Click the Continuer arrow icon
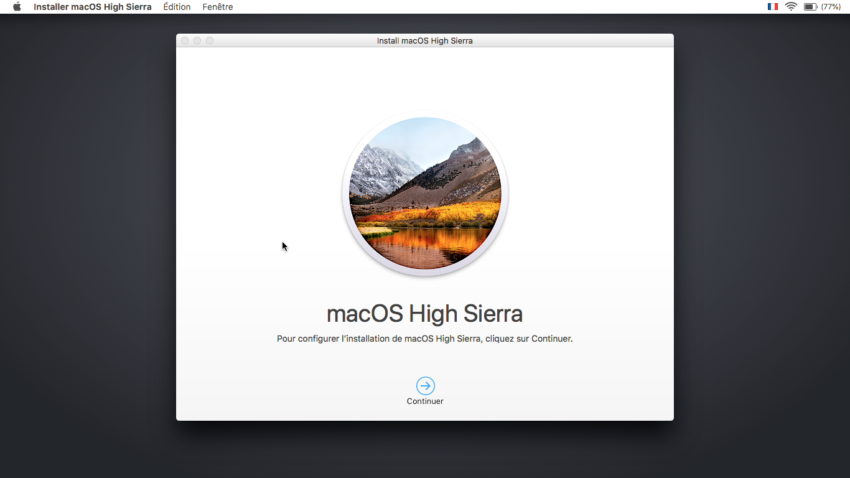The height and width of the screenshot is (478, 850). coord(425,386)
